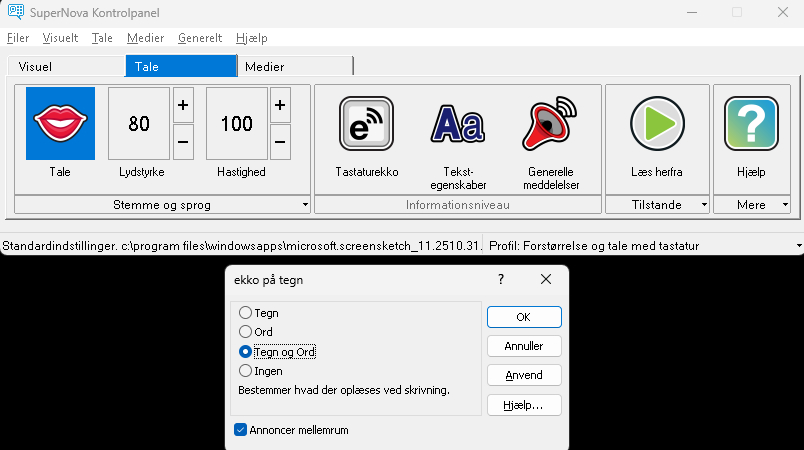804x450 pixels.
Task: Click the SuperNova title bar app icon
Action: pos(14,12)
